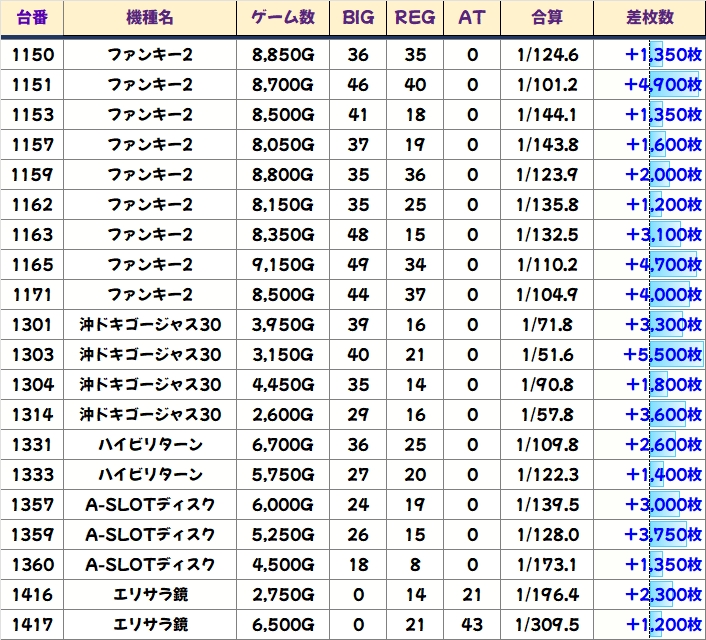Select machine number 1150 cell

33,55
